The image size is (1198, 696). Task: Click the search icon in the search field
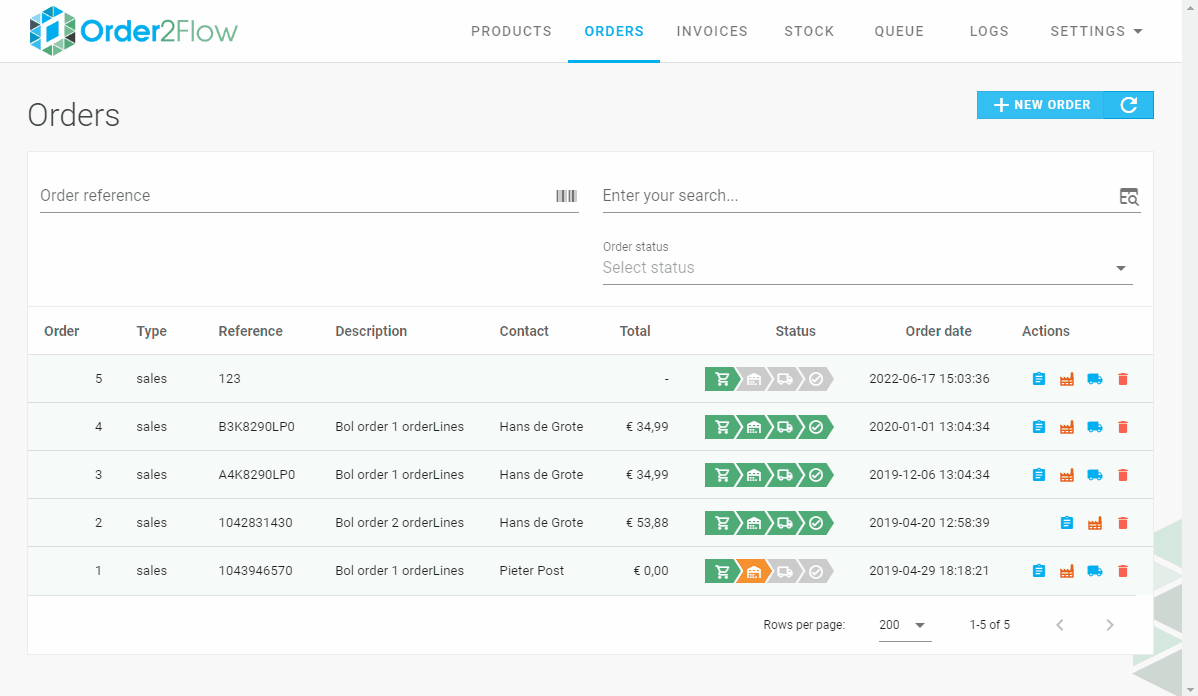point(1128,196)
